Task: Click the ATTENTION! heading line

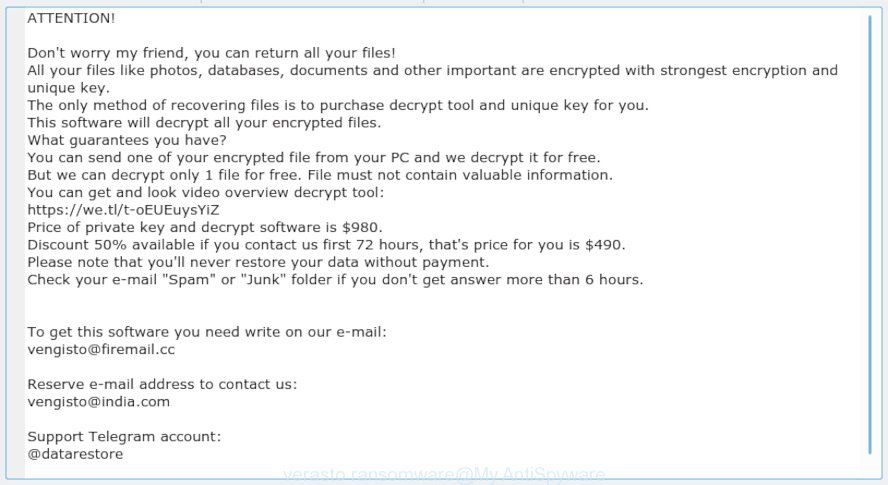Action: pyautogui.click(x=71, y=18)
